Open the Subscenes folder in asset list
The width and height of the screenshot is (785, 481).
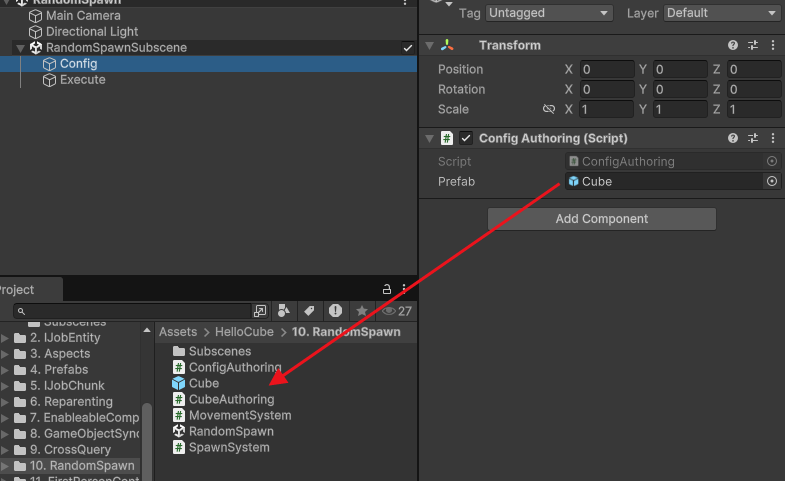[220, 351]
